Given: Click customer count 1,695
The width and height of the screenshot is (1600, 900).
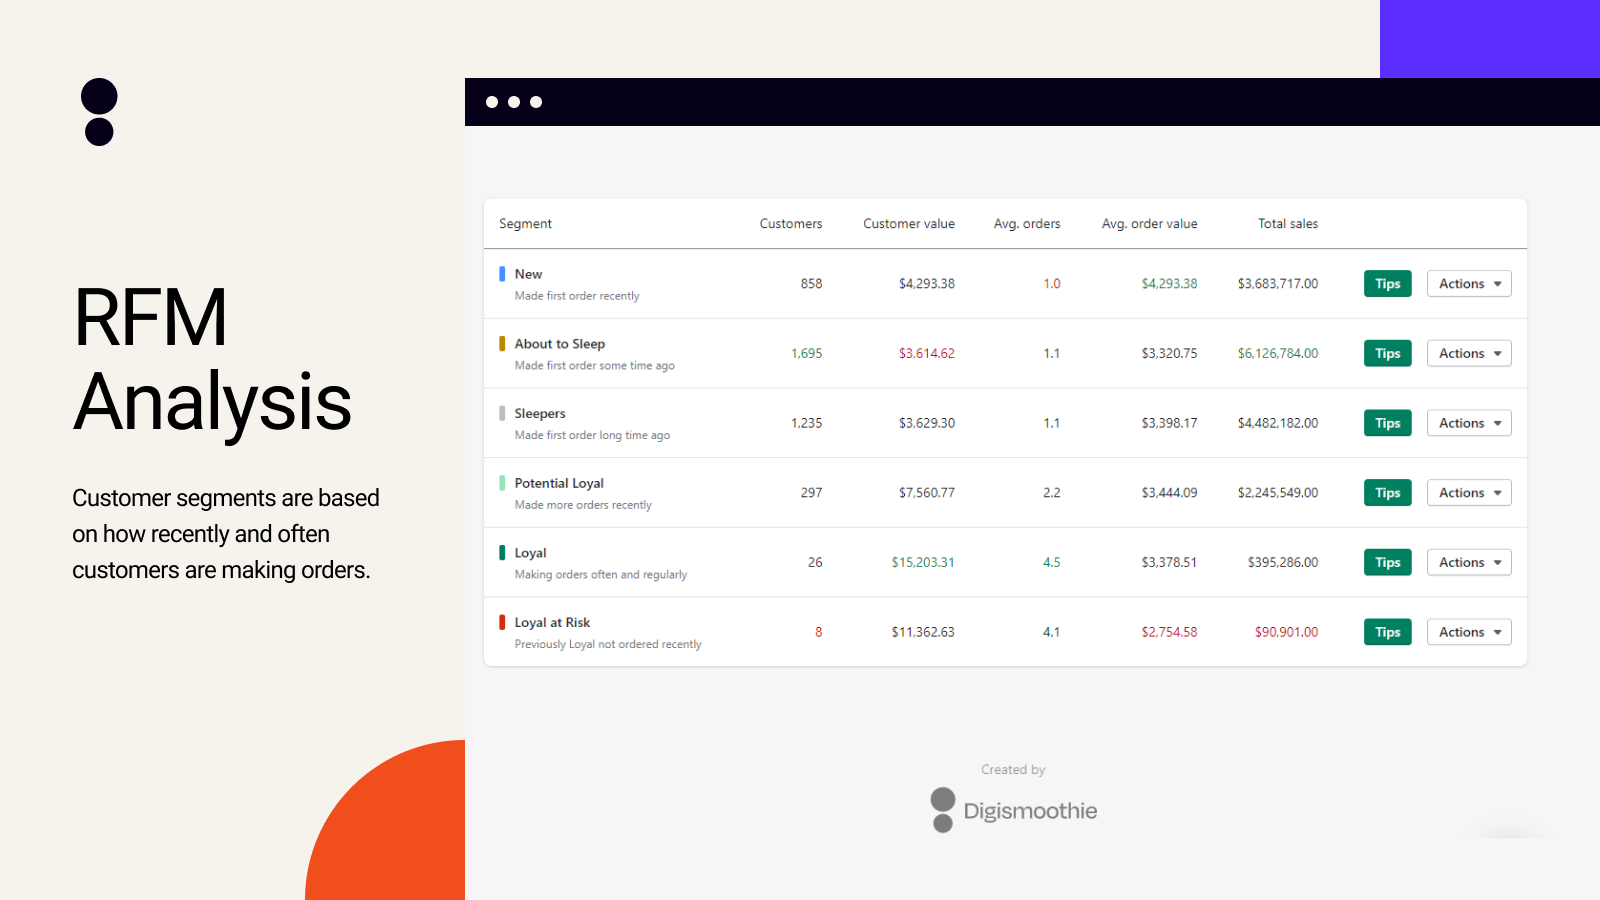Looking at the screenshot, I should pos(806,354).
